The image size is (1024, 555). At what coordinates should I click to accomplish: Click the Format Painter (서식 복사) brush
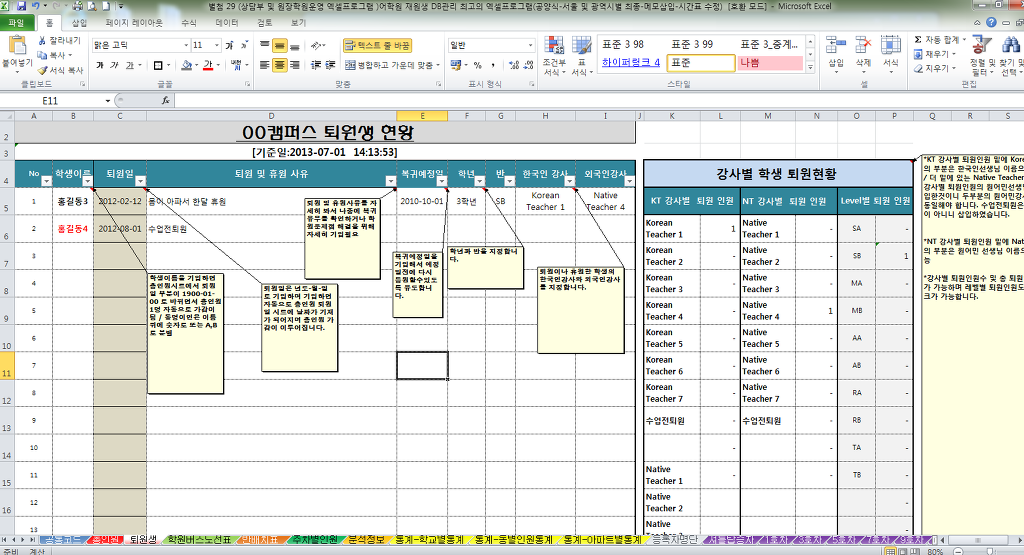[x=42, y=70]
